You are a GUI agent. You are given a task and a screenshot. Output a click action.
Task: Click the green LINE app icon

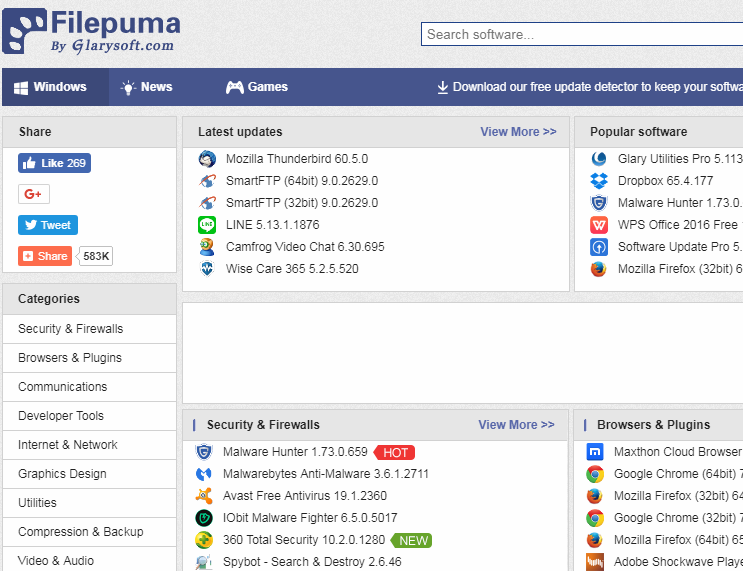pos(207,225)
